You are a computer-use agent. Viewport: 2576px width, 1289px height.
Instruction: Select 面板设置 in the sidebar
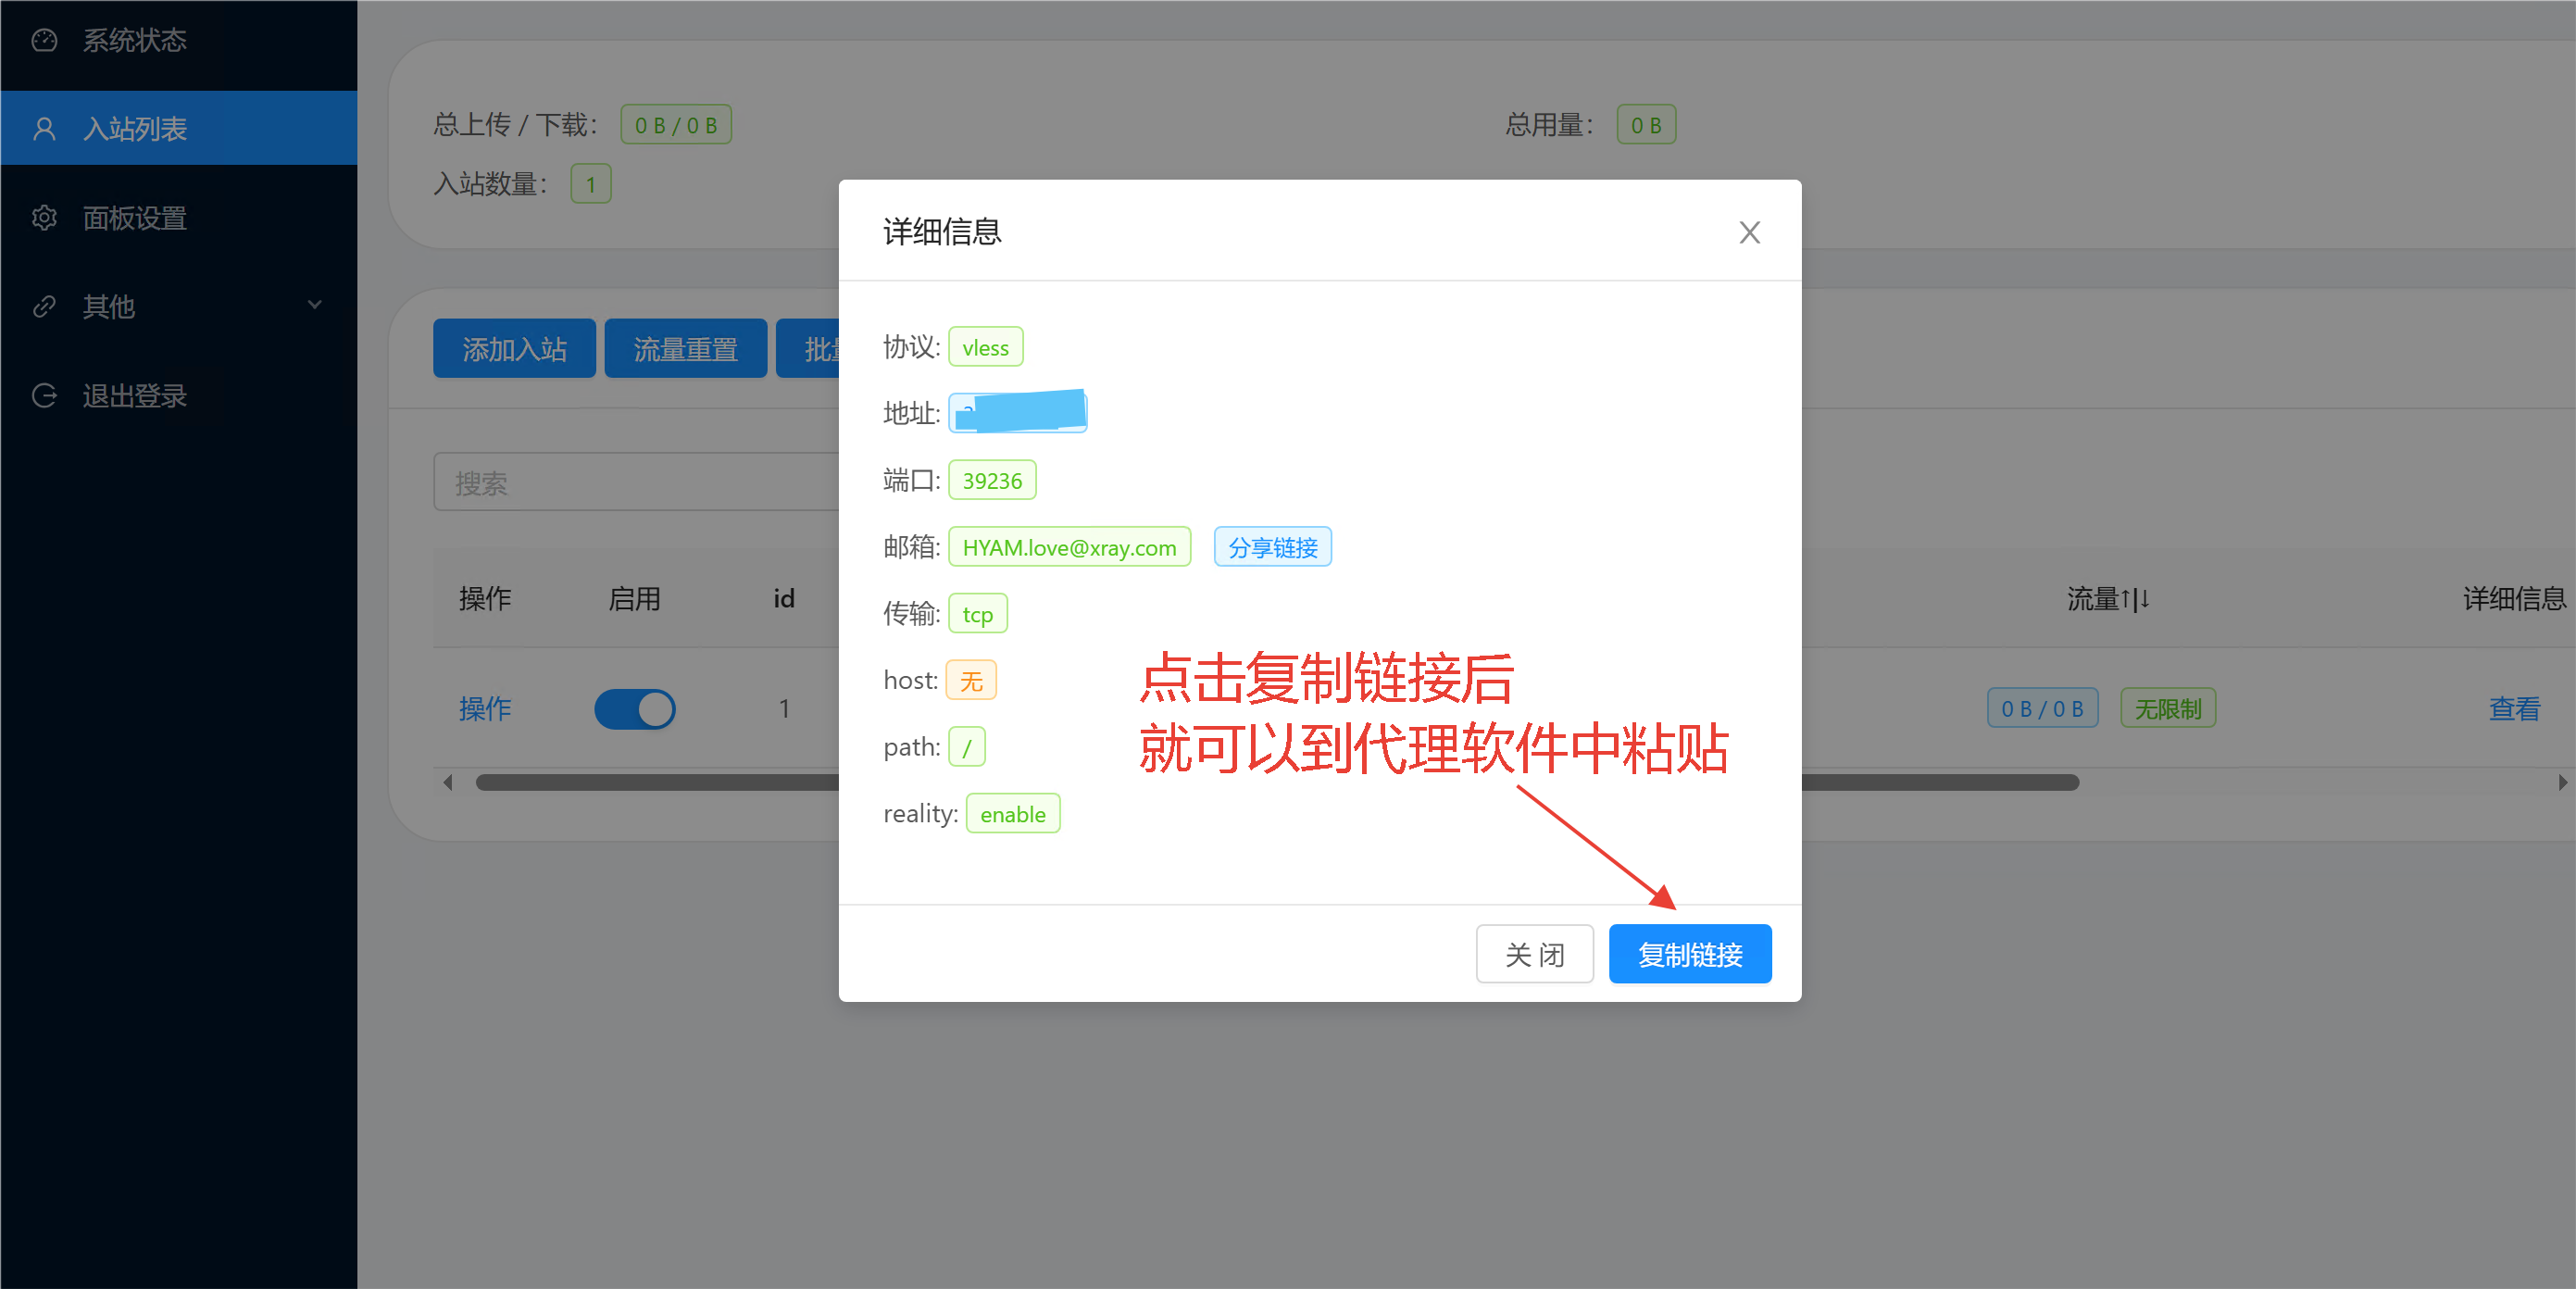tap(134, 218)
